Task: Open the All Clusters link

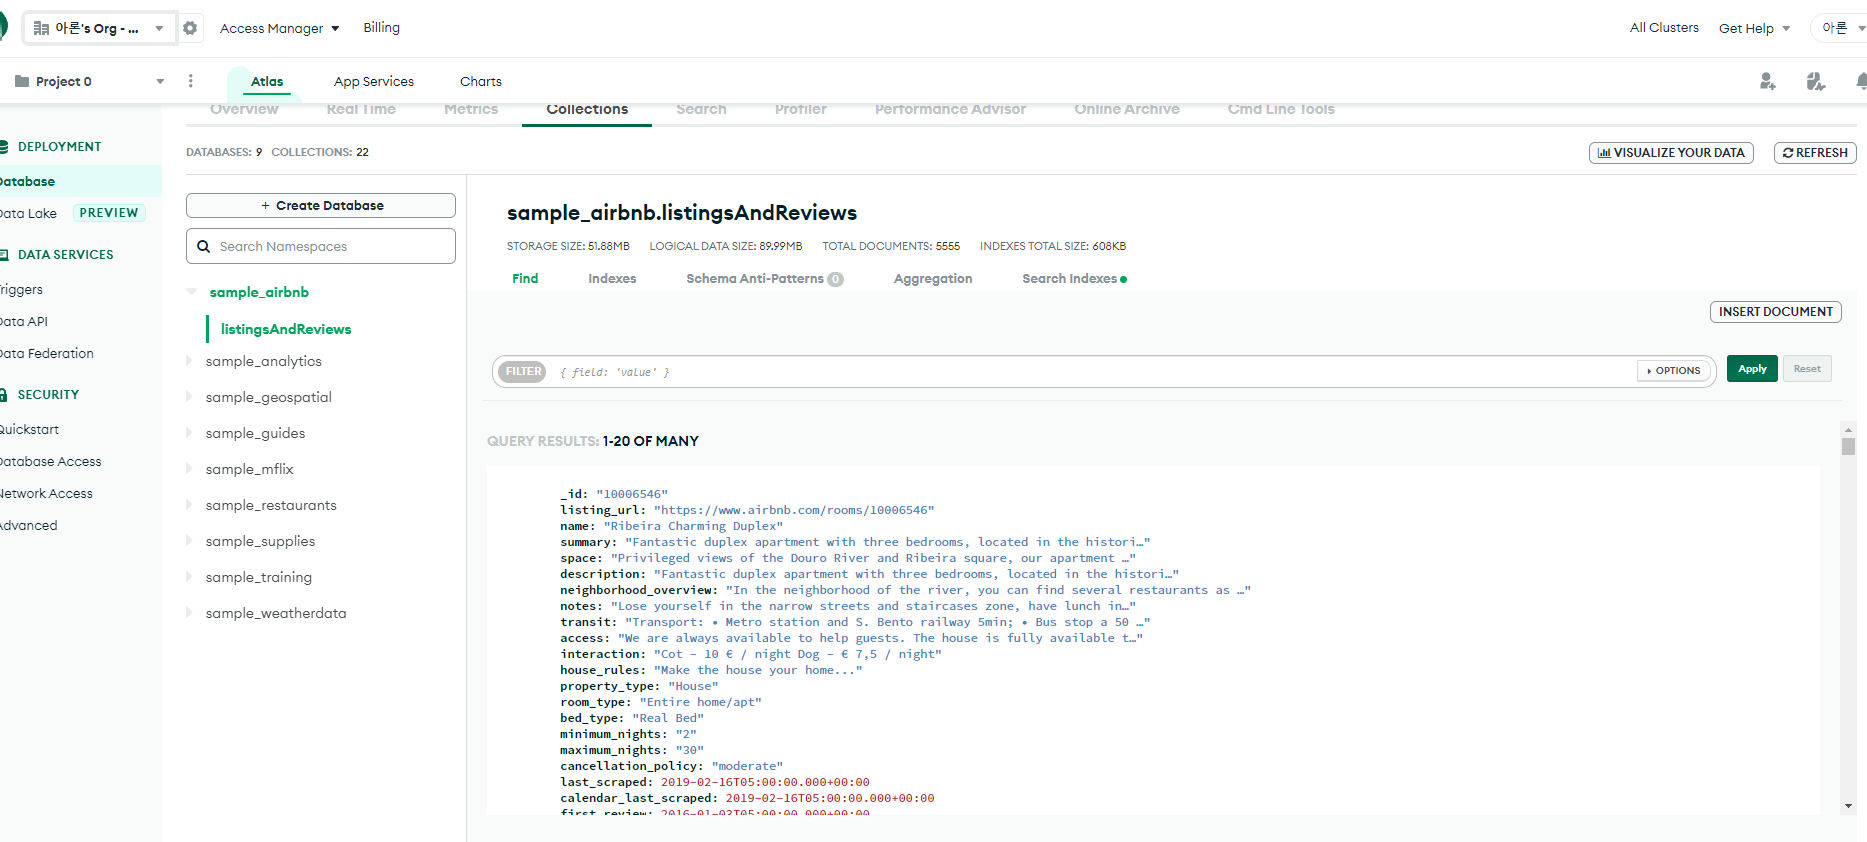Action: (x=1664, y=28)
